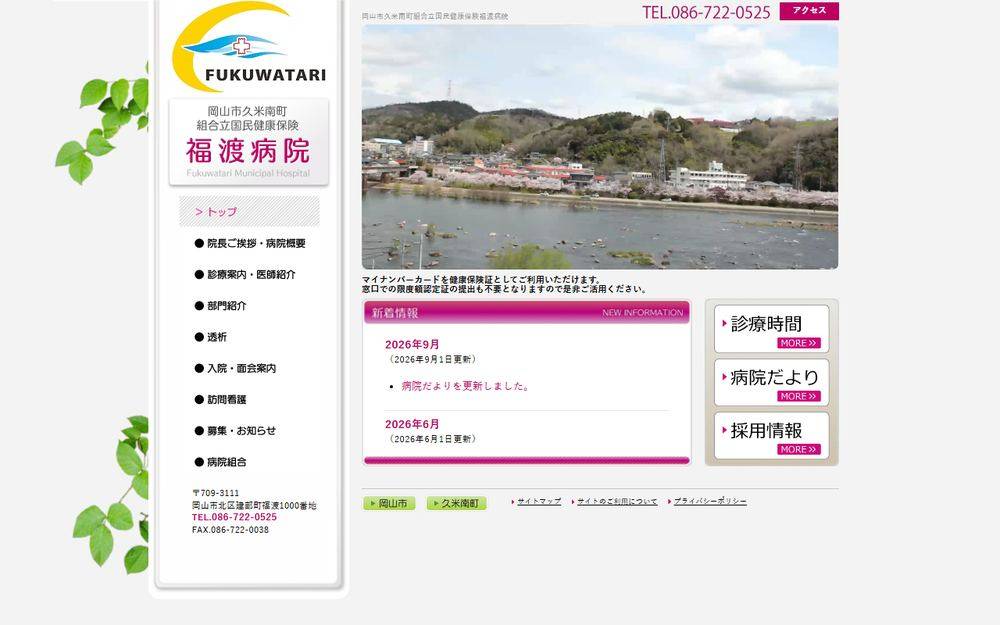Screen dimensions: 1000x625
Task: Open the 採用情報 banner
Action: pyautogui.click(x=772, y=435)
